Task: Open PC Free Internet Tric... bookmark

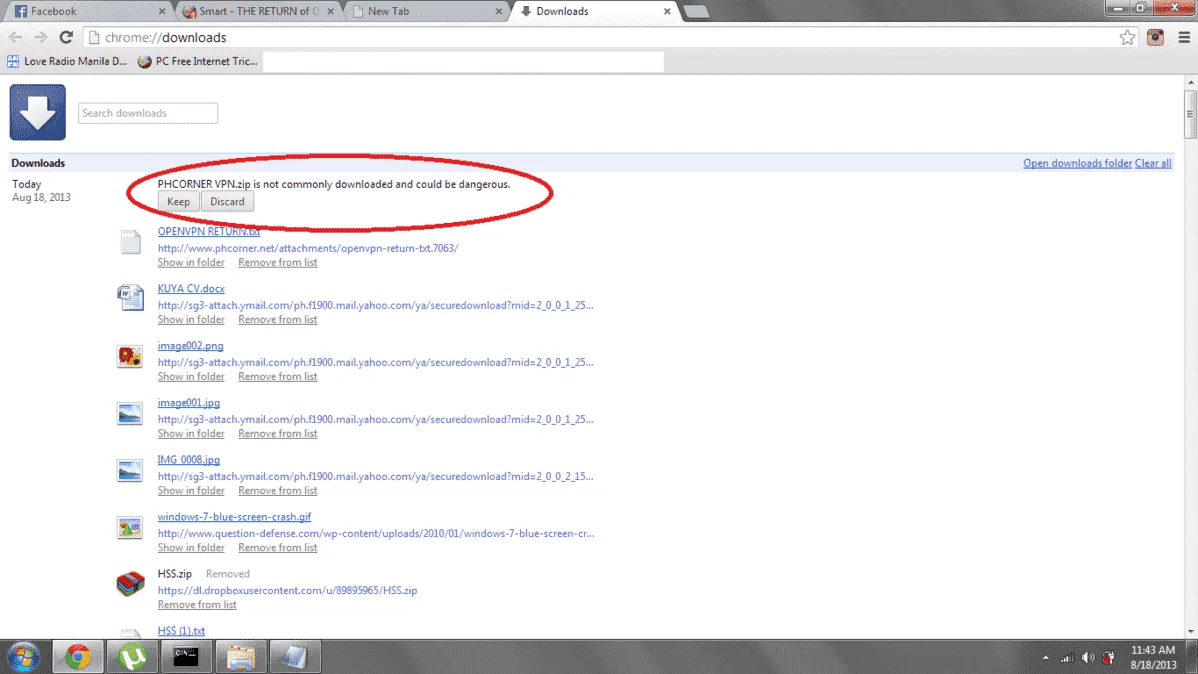Action: coord(197,61)
